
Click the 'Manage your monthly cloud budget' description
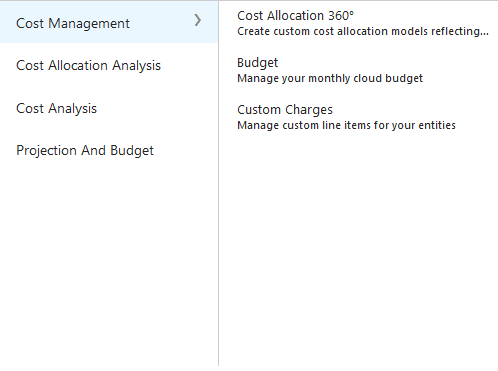coord(330,78)
